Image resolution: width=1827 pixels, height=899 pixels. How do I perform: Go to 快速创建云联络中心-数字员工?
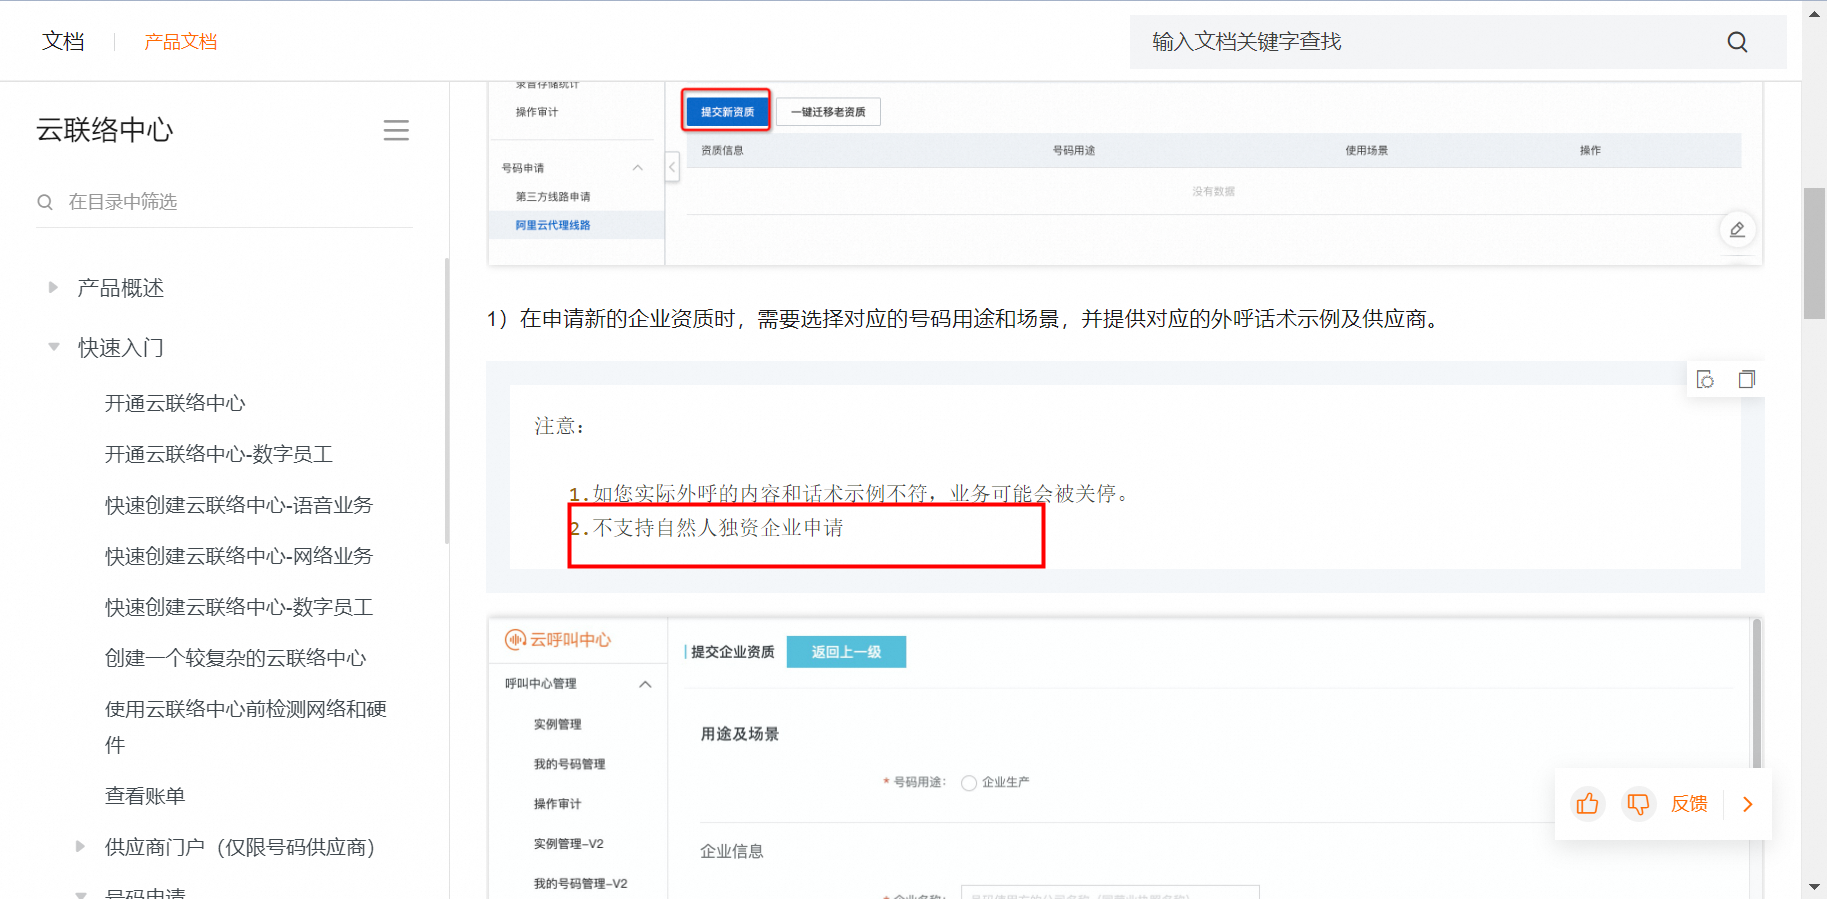click(x=239, y=607)
